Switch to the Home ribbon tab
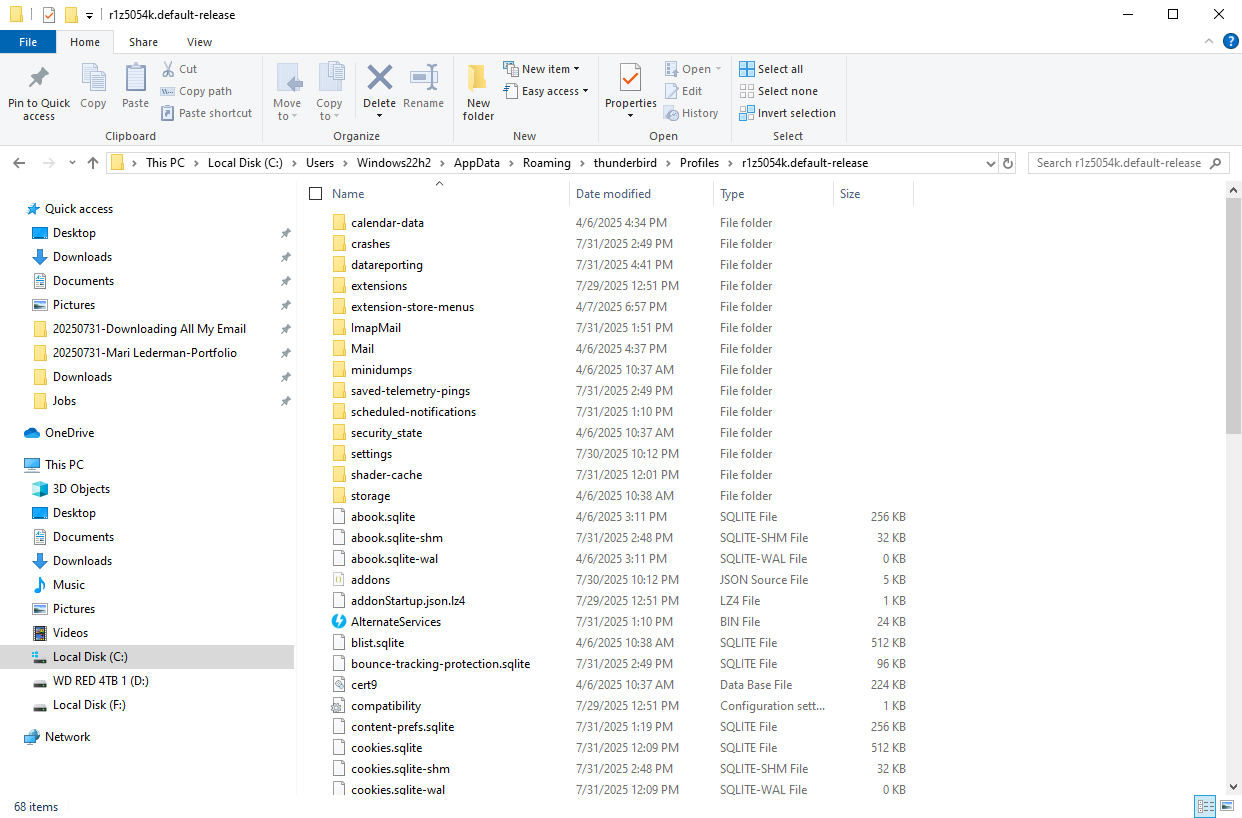1242x818 pixels. pos(85,42)
